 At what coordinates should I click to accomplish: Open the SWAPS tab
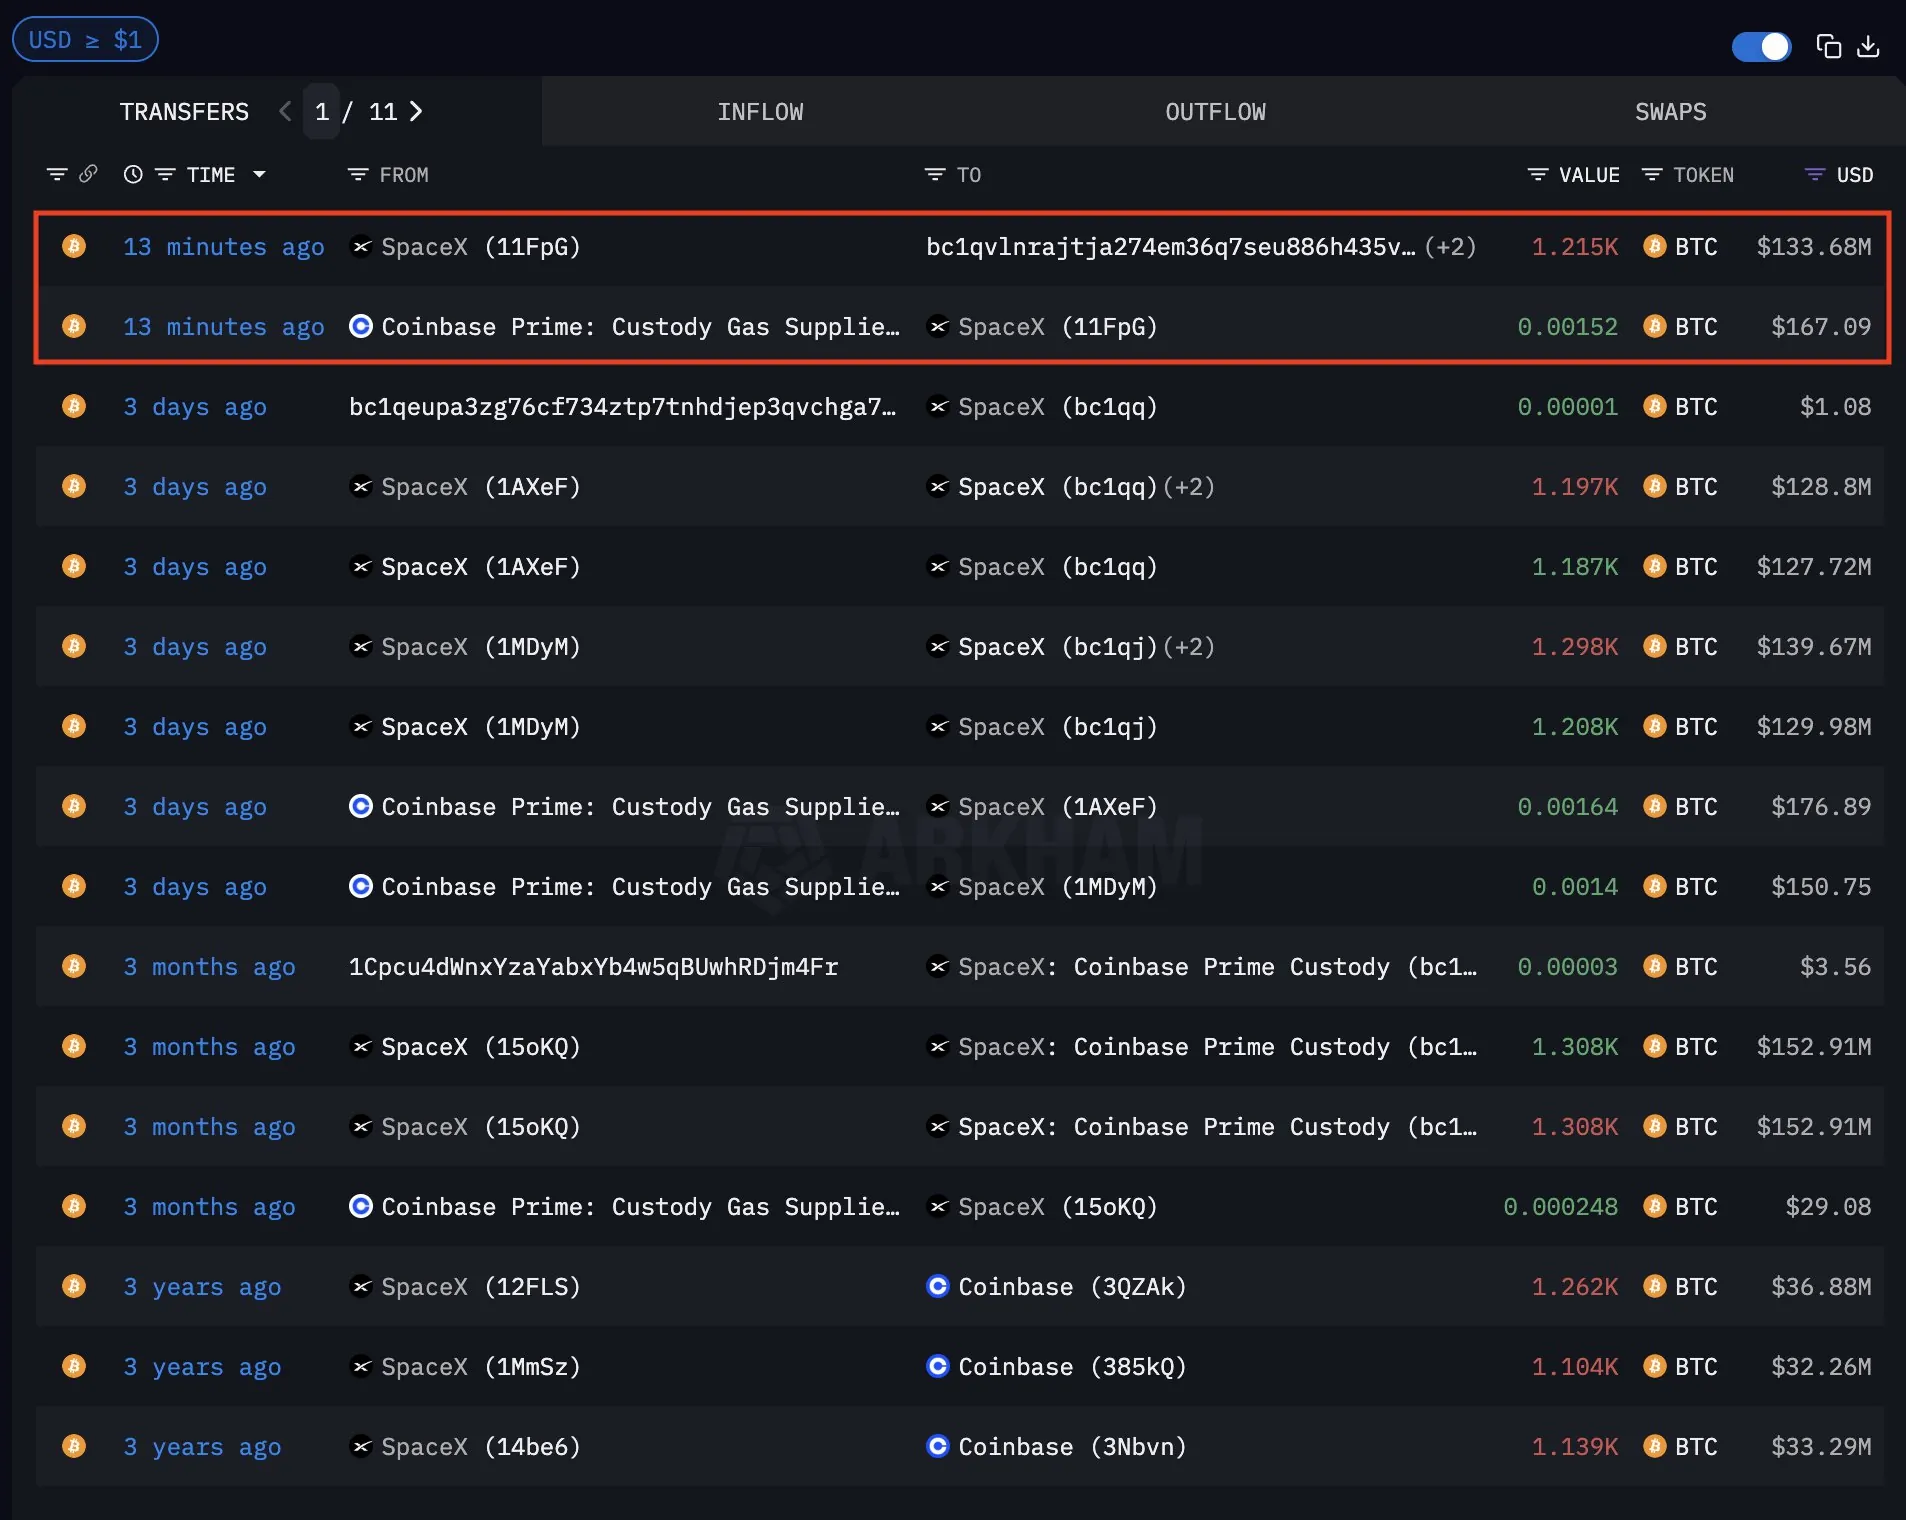coord(1670,112)
